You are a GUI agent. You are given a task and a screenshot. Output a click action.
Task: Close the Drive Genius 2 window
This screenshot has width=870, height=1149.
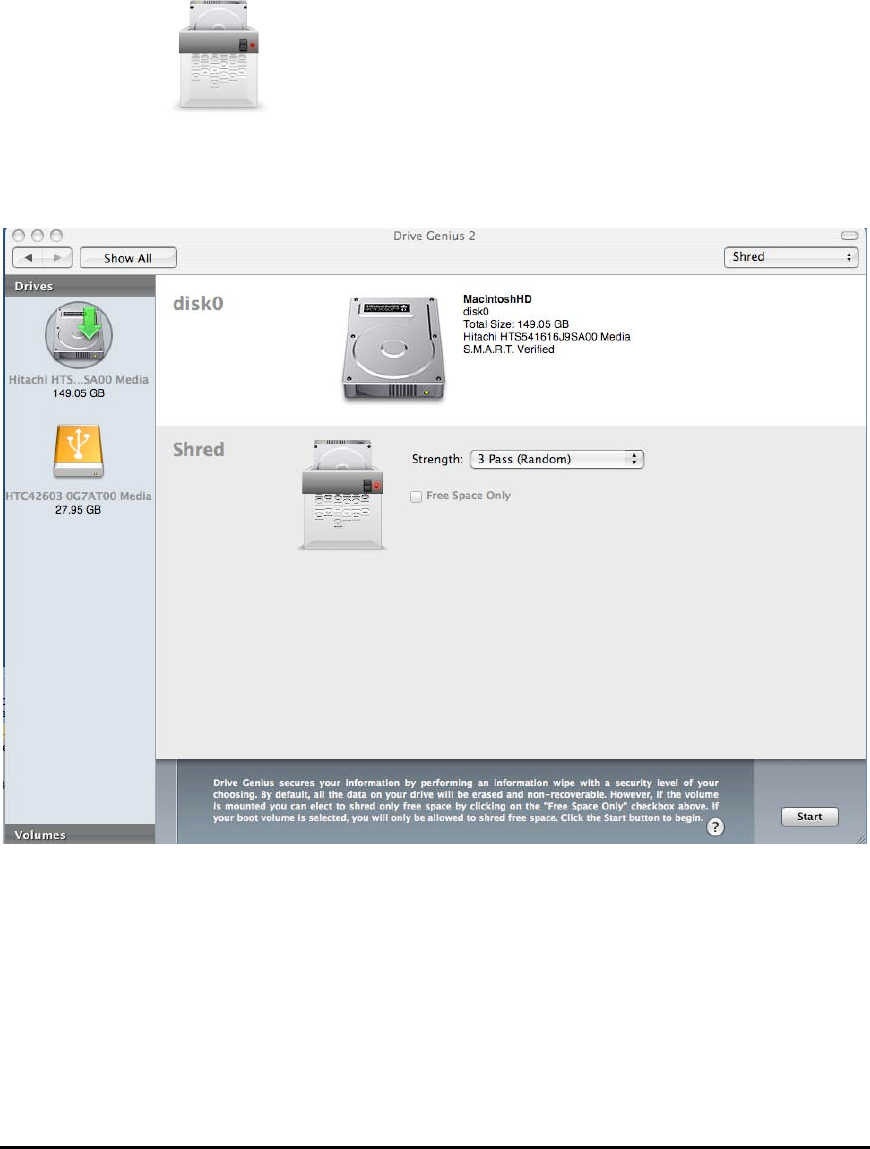[18, 235]
